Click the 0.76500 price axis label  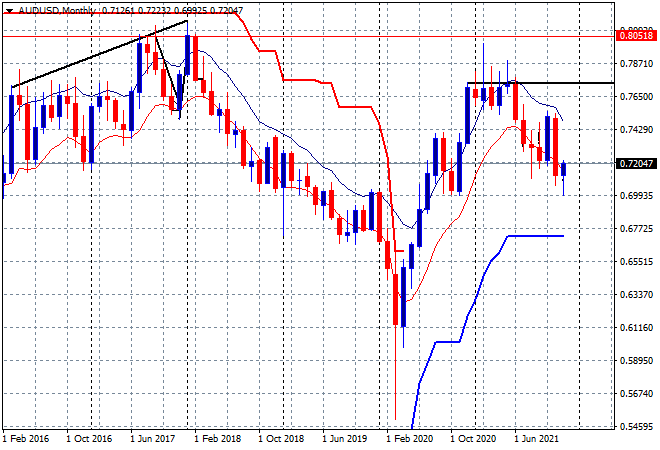pos(636,96)
